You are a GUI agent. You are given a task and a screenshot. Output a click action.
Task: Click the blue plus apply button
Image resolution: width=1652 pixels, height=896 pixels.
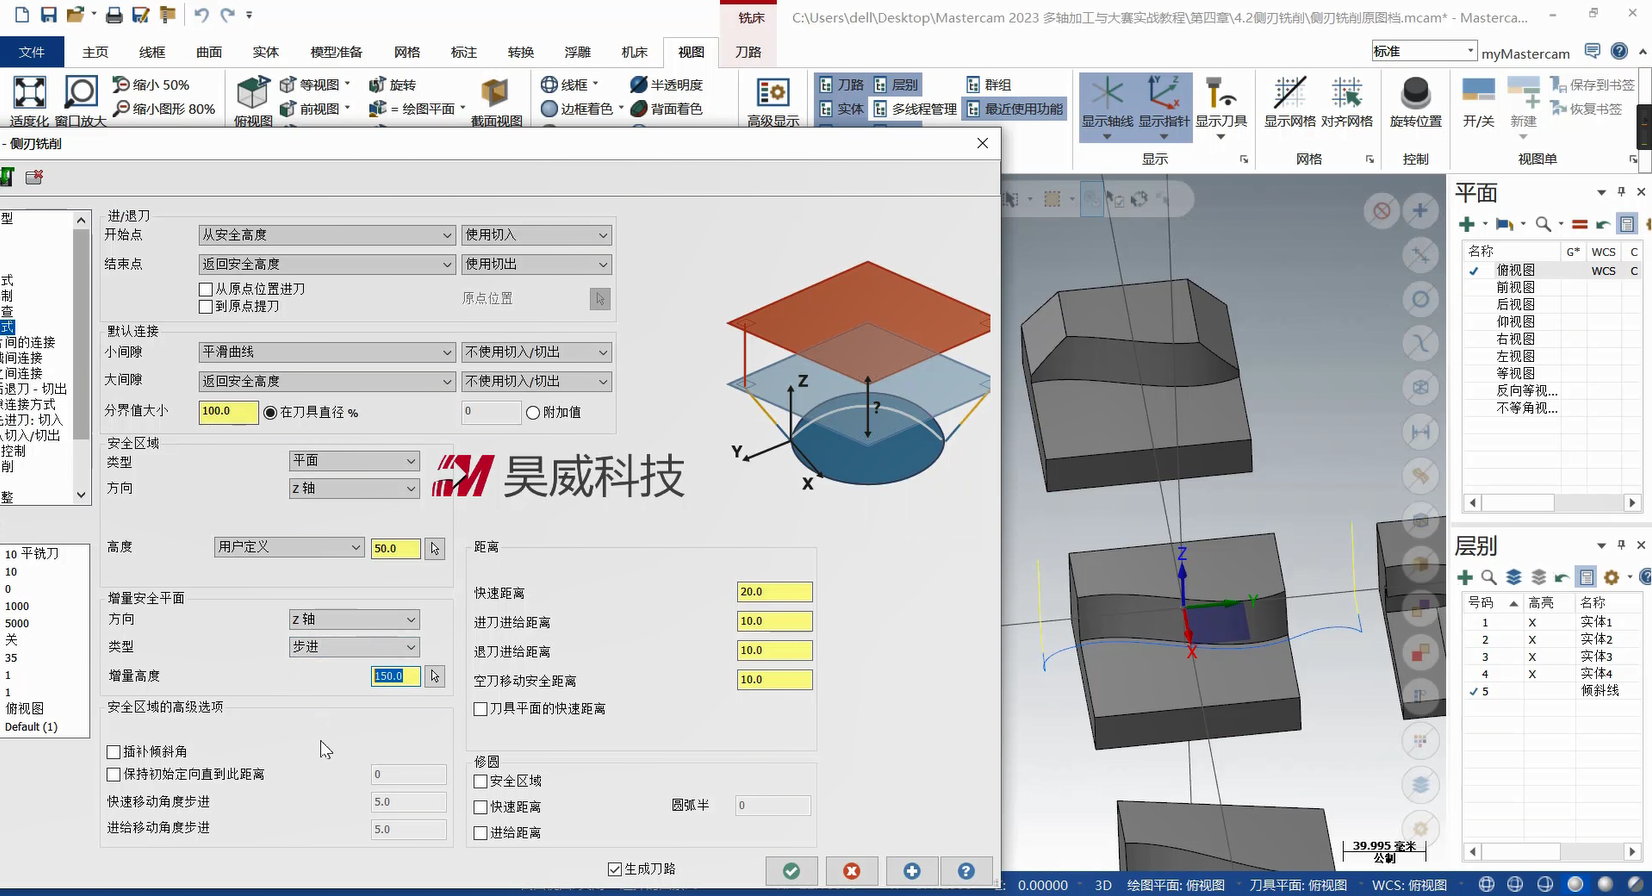pyautogui.click(x=911, y=871)
